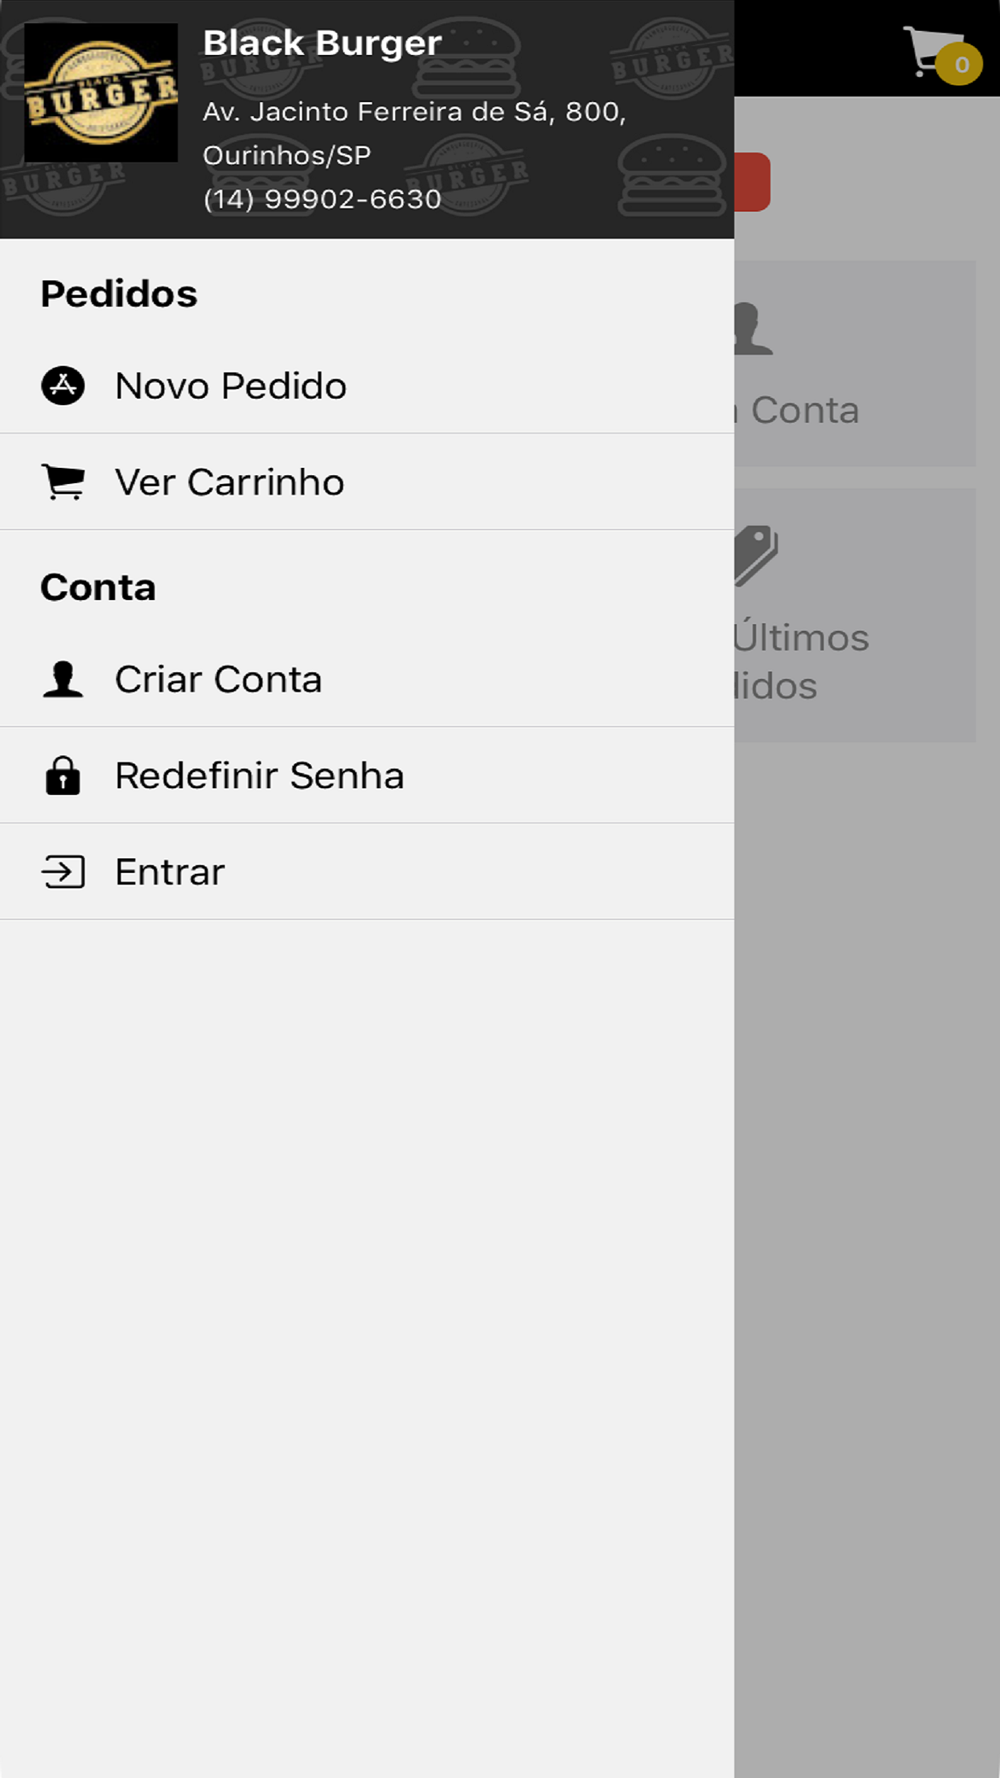Click the padlock icon beside Redefinir Senha
The width and height of the screenshot is (1000, 1778).
tap(63, 776)
